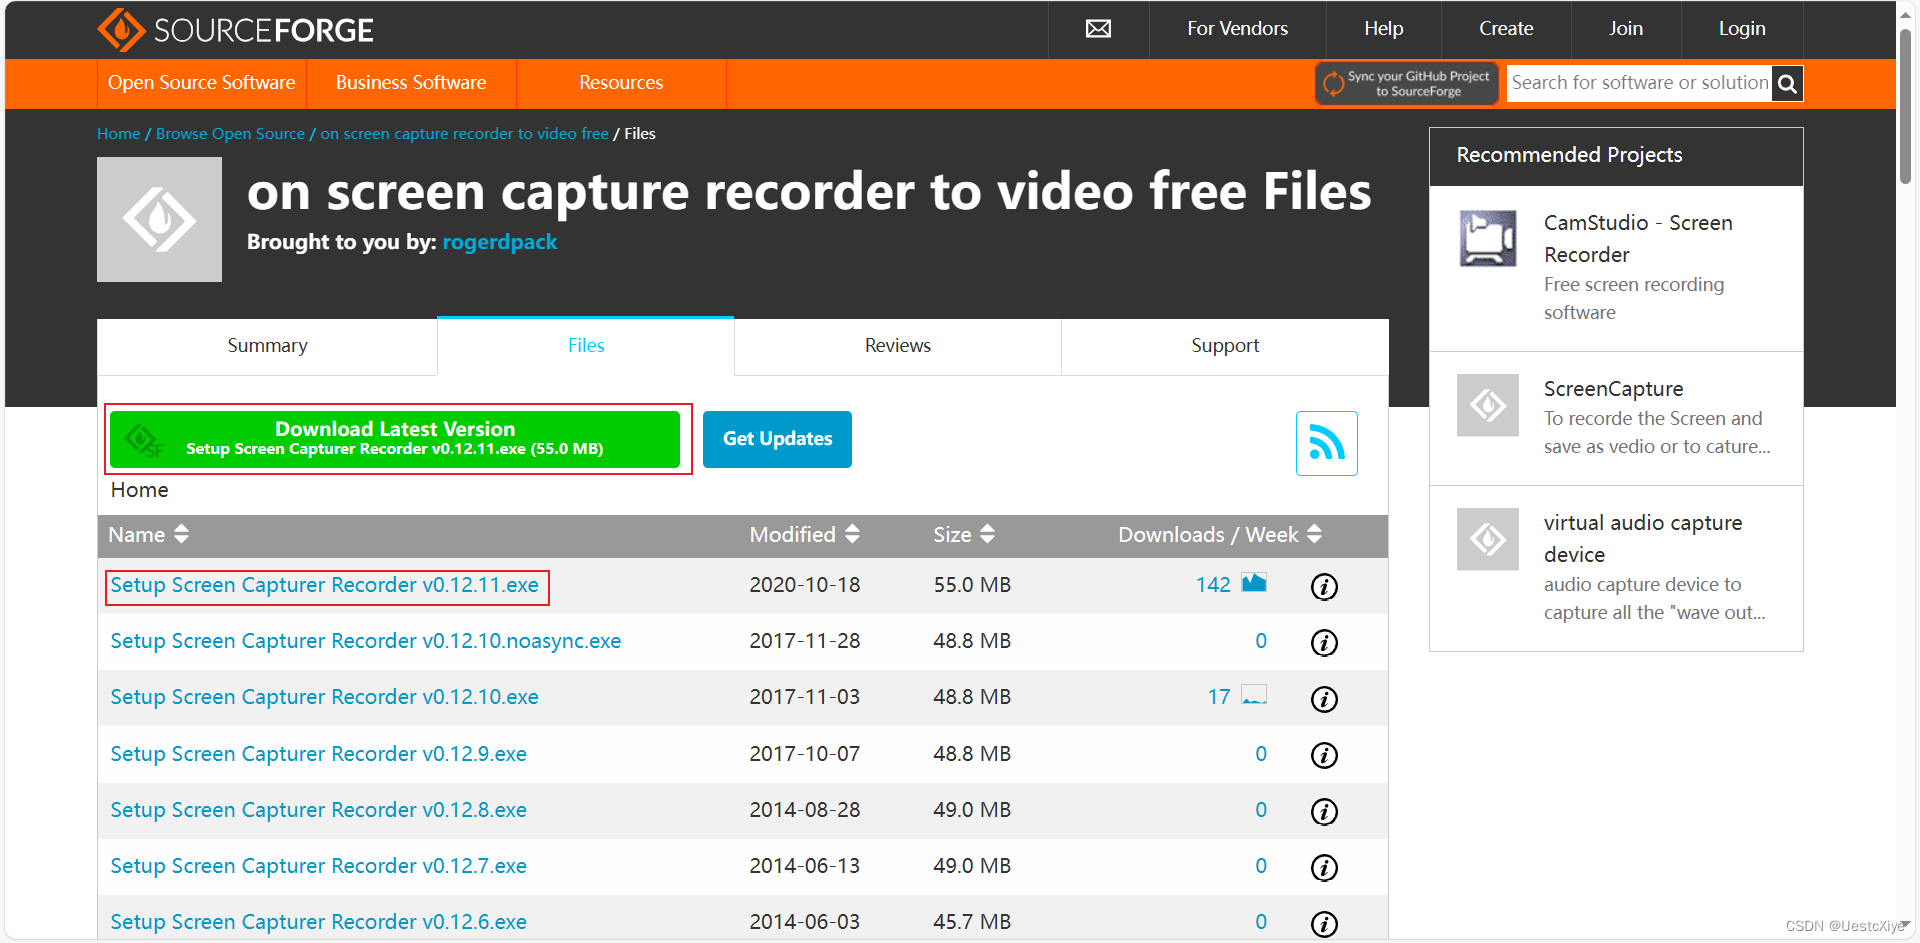Click the Join link
Screen dimensions: 1920x943
(x=1626, y=29)
